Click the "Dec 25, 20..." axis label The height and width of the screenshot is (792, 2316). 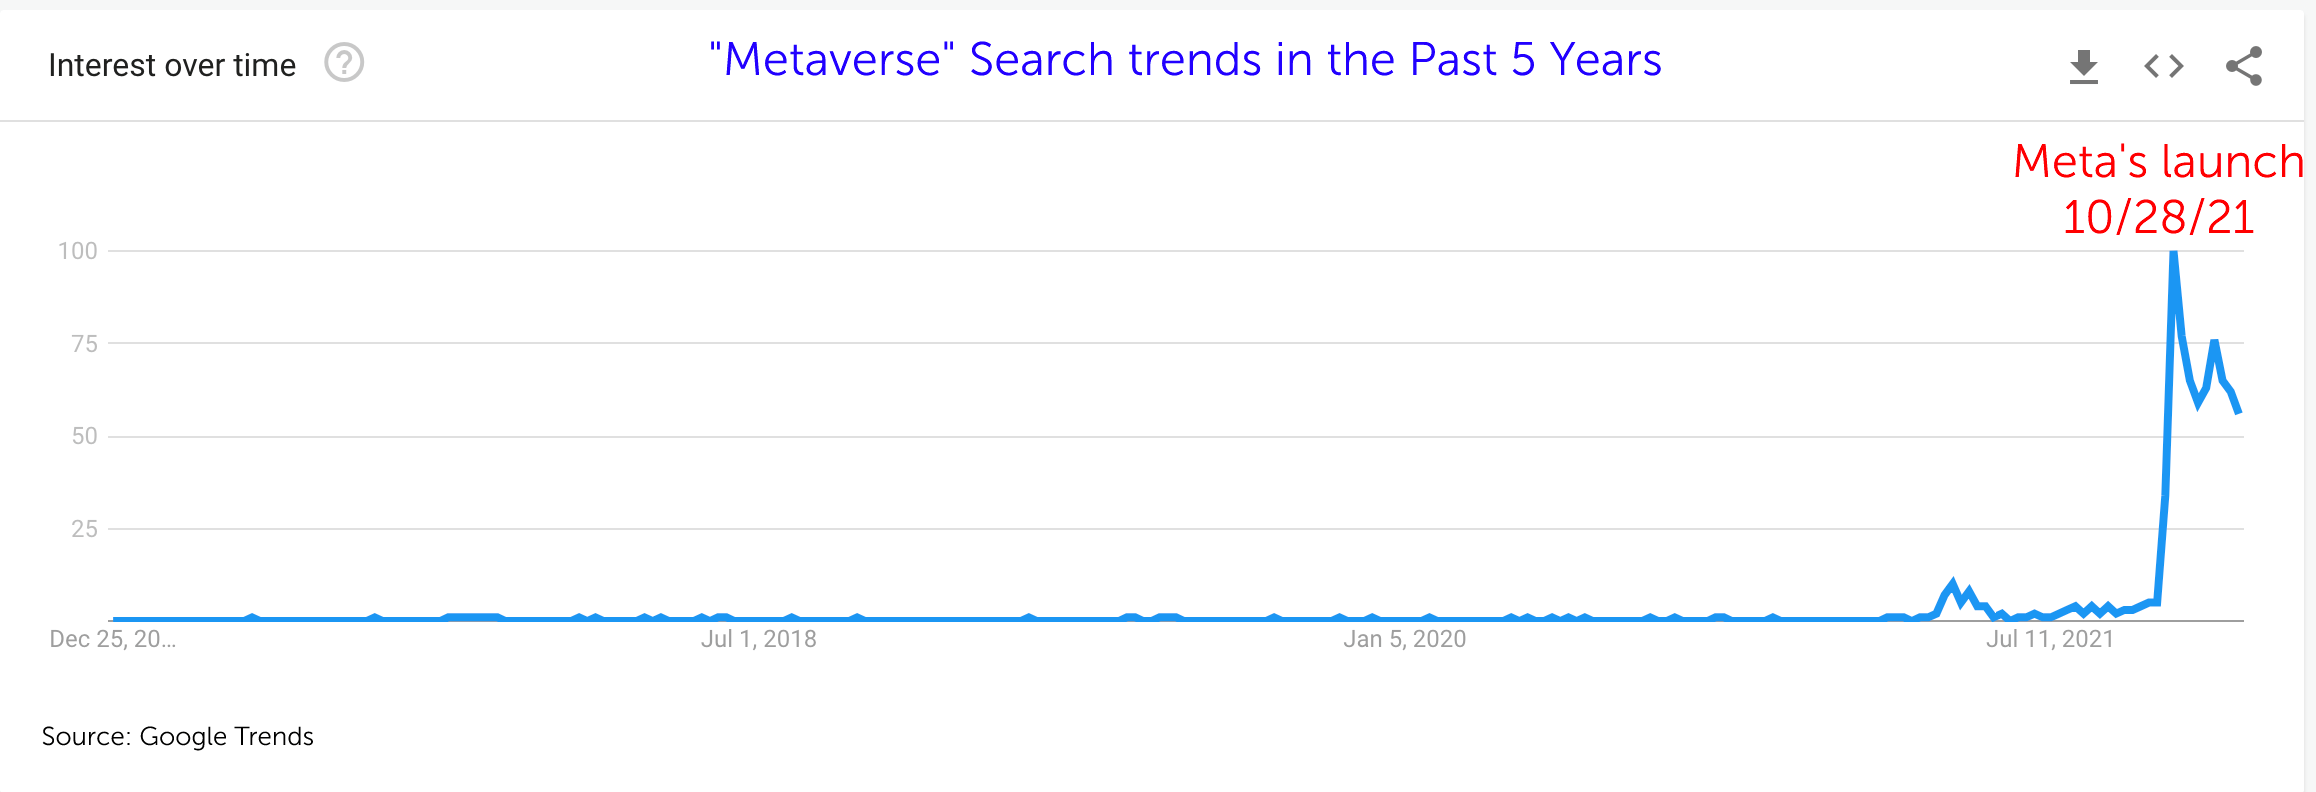pyautogui.click(x=113, y=639)
